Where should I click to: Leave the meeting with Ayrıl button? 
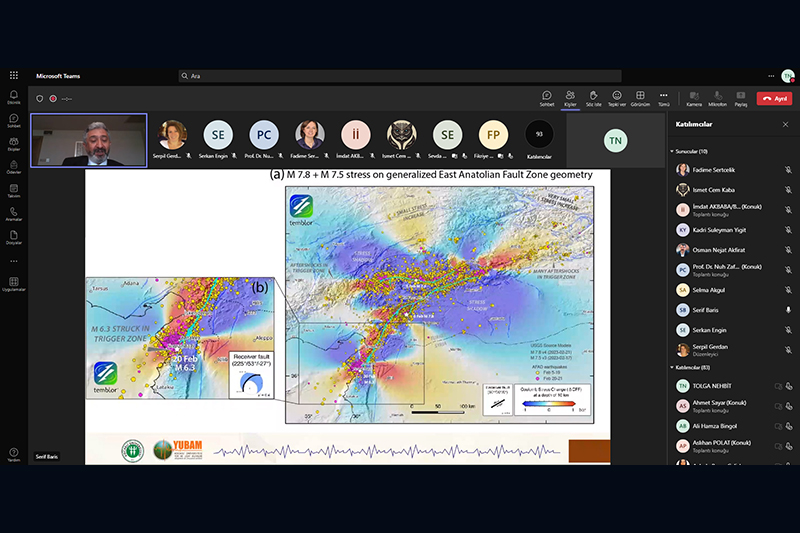(x=774, y=98)
